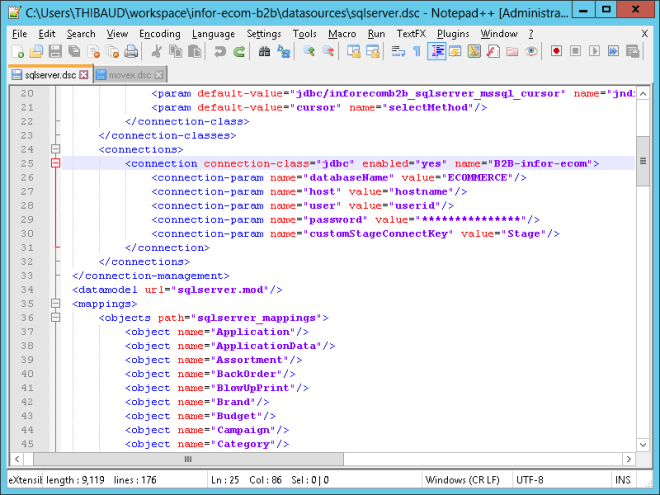Close the sqlserver.dsc tab
660x495 pixels.
tap(84, 75)
